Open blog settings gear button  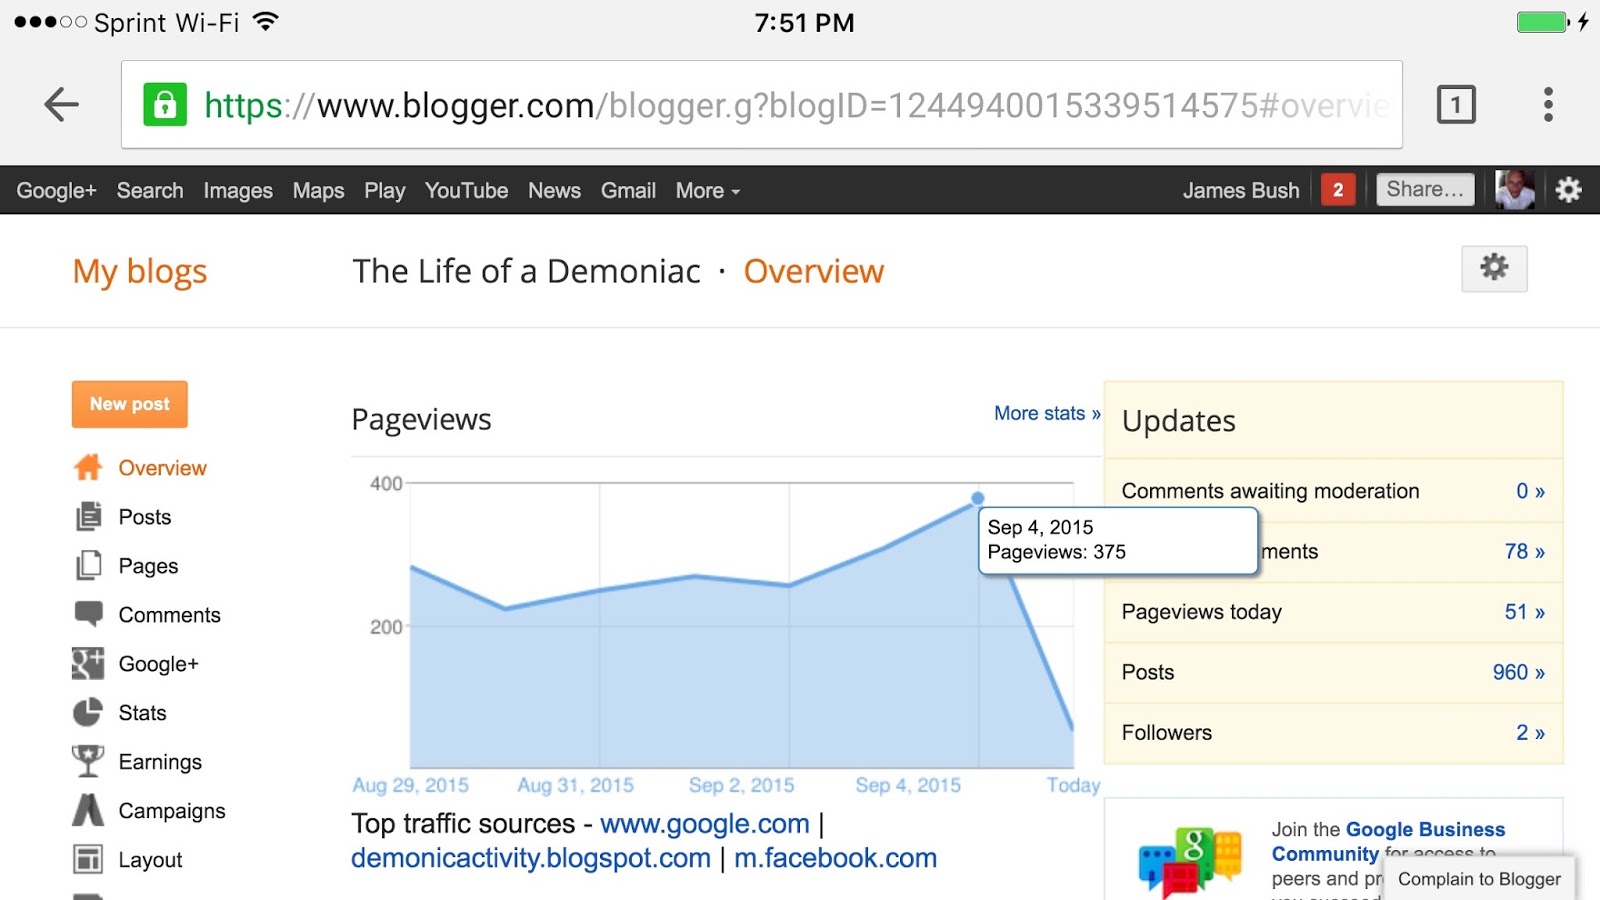pyautogui.click(x=1494, y=268)
